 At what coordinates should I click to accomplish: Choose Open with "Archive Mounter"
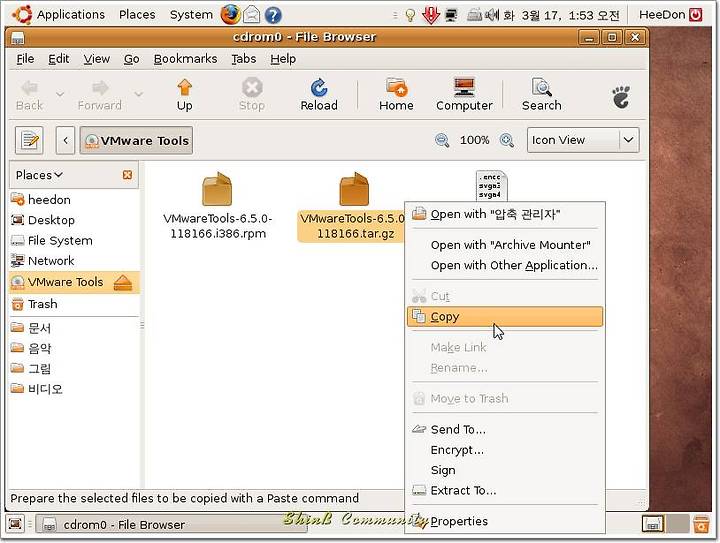[x=505, y=245]
